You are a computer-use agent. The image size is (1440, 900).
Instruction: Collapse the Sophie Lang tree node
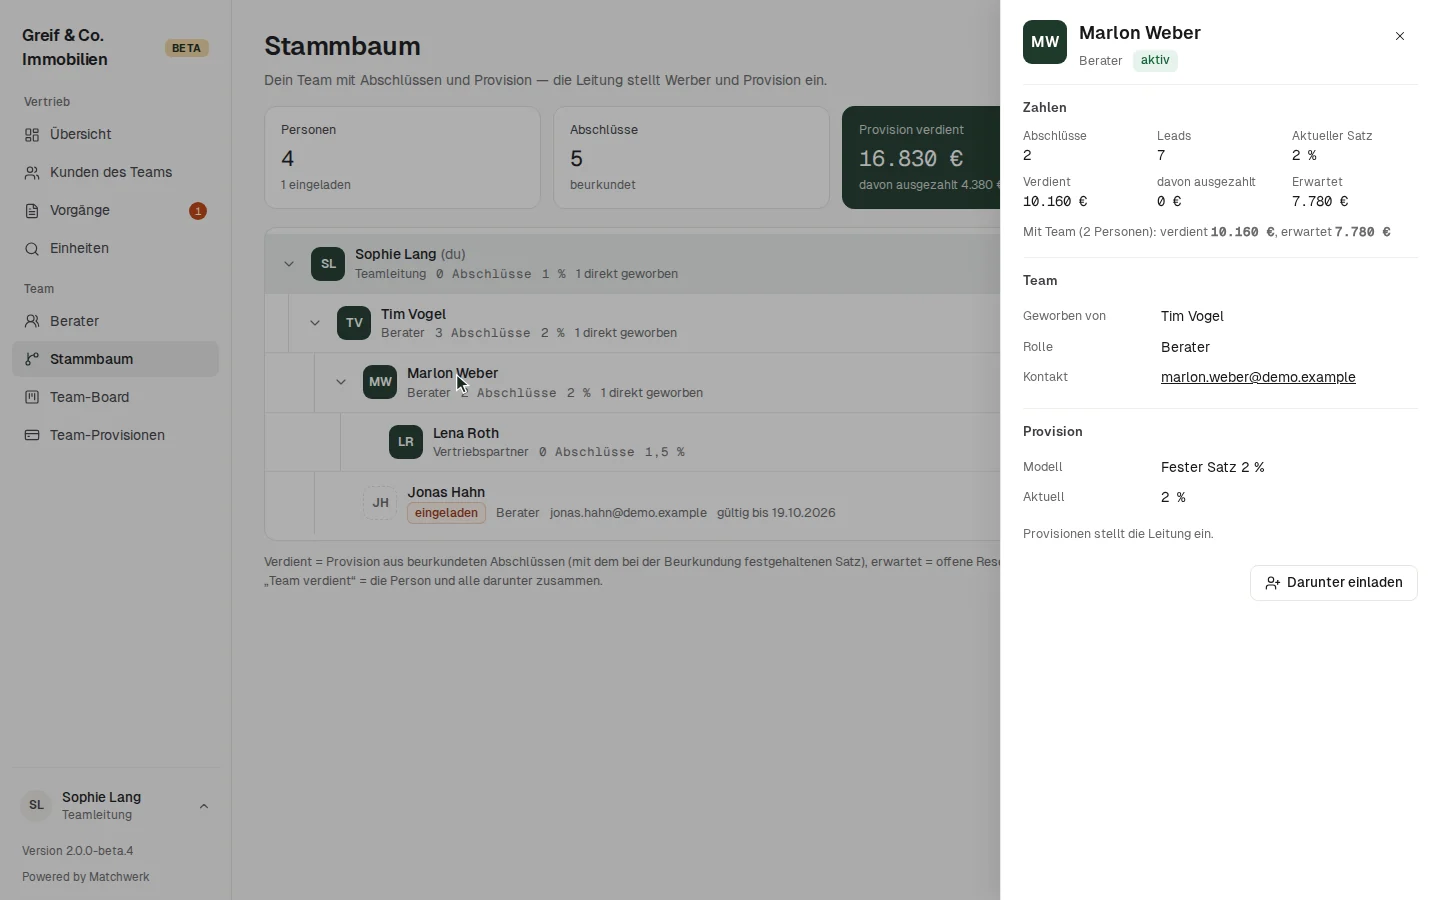tap(289, 264)
